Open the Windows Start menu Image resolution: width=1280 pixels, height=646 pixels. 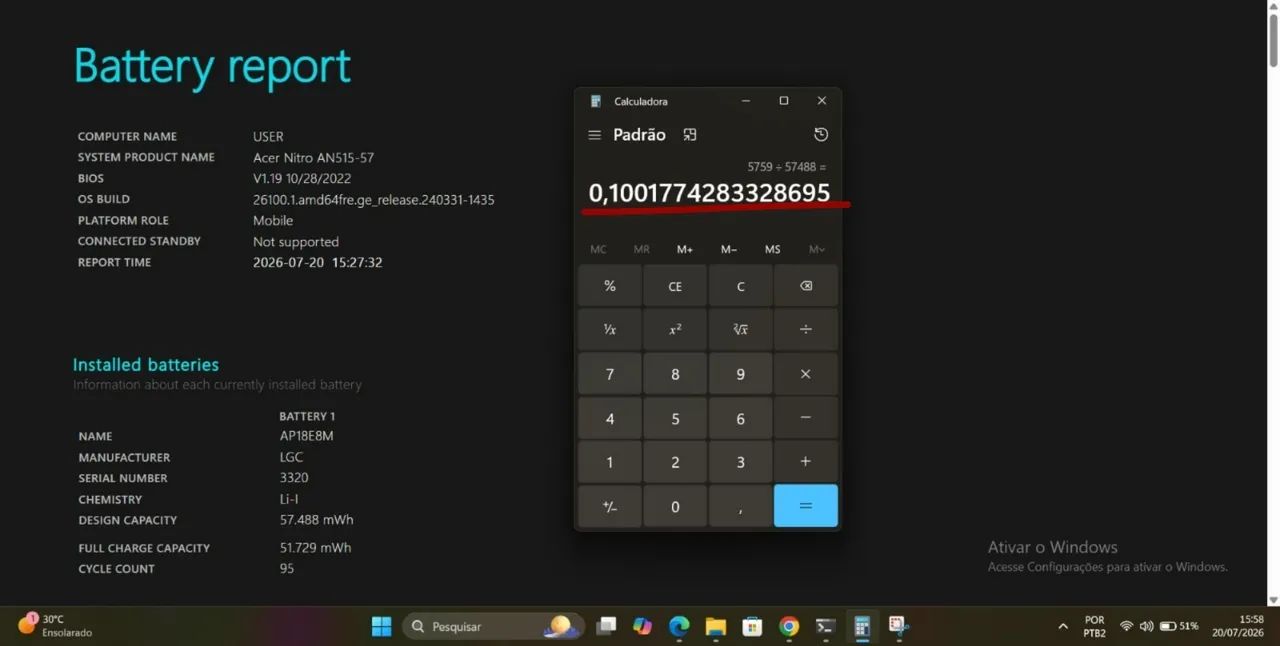pyautogui.click(x=382, y=626)
